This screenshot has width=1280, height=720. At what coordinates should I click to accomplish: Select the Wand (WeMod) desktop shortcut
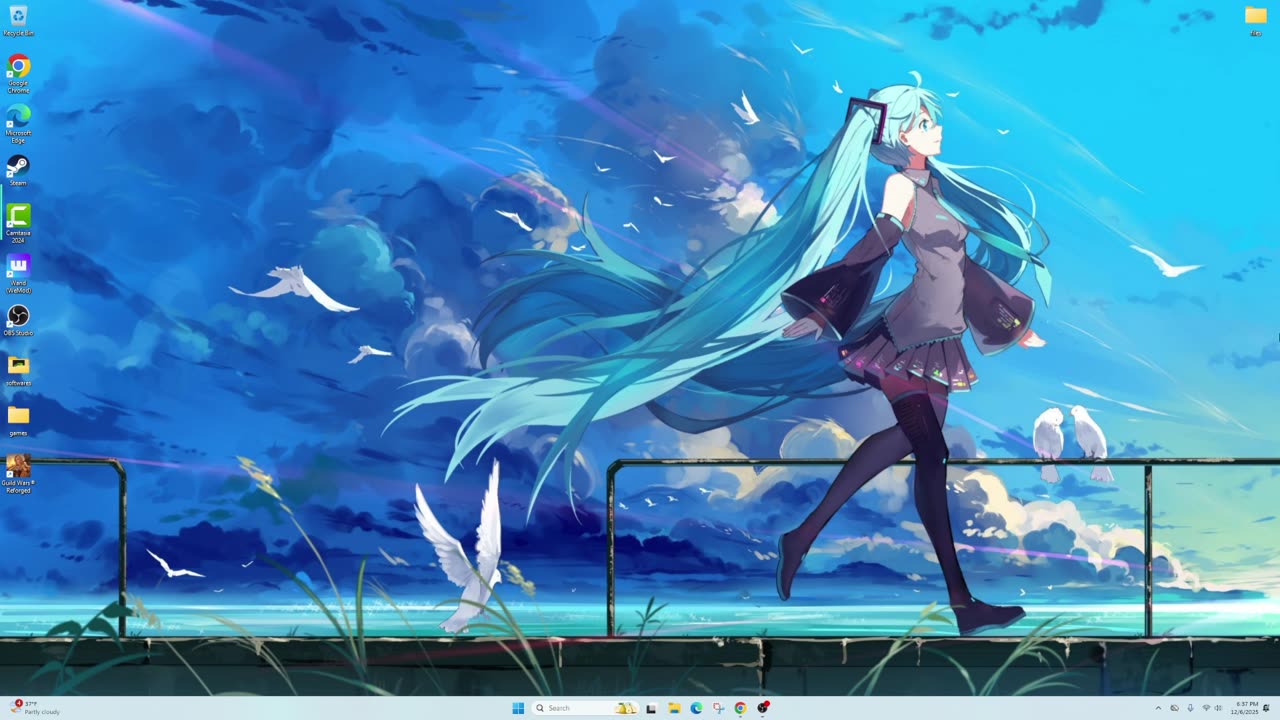click(18, 273)
